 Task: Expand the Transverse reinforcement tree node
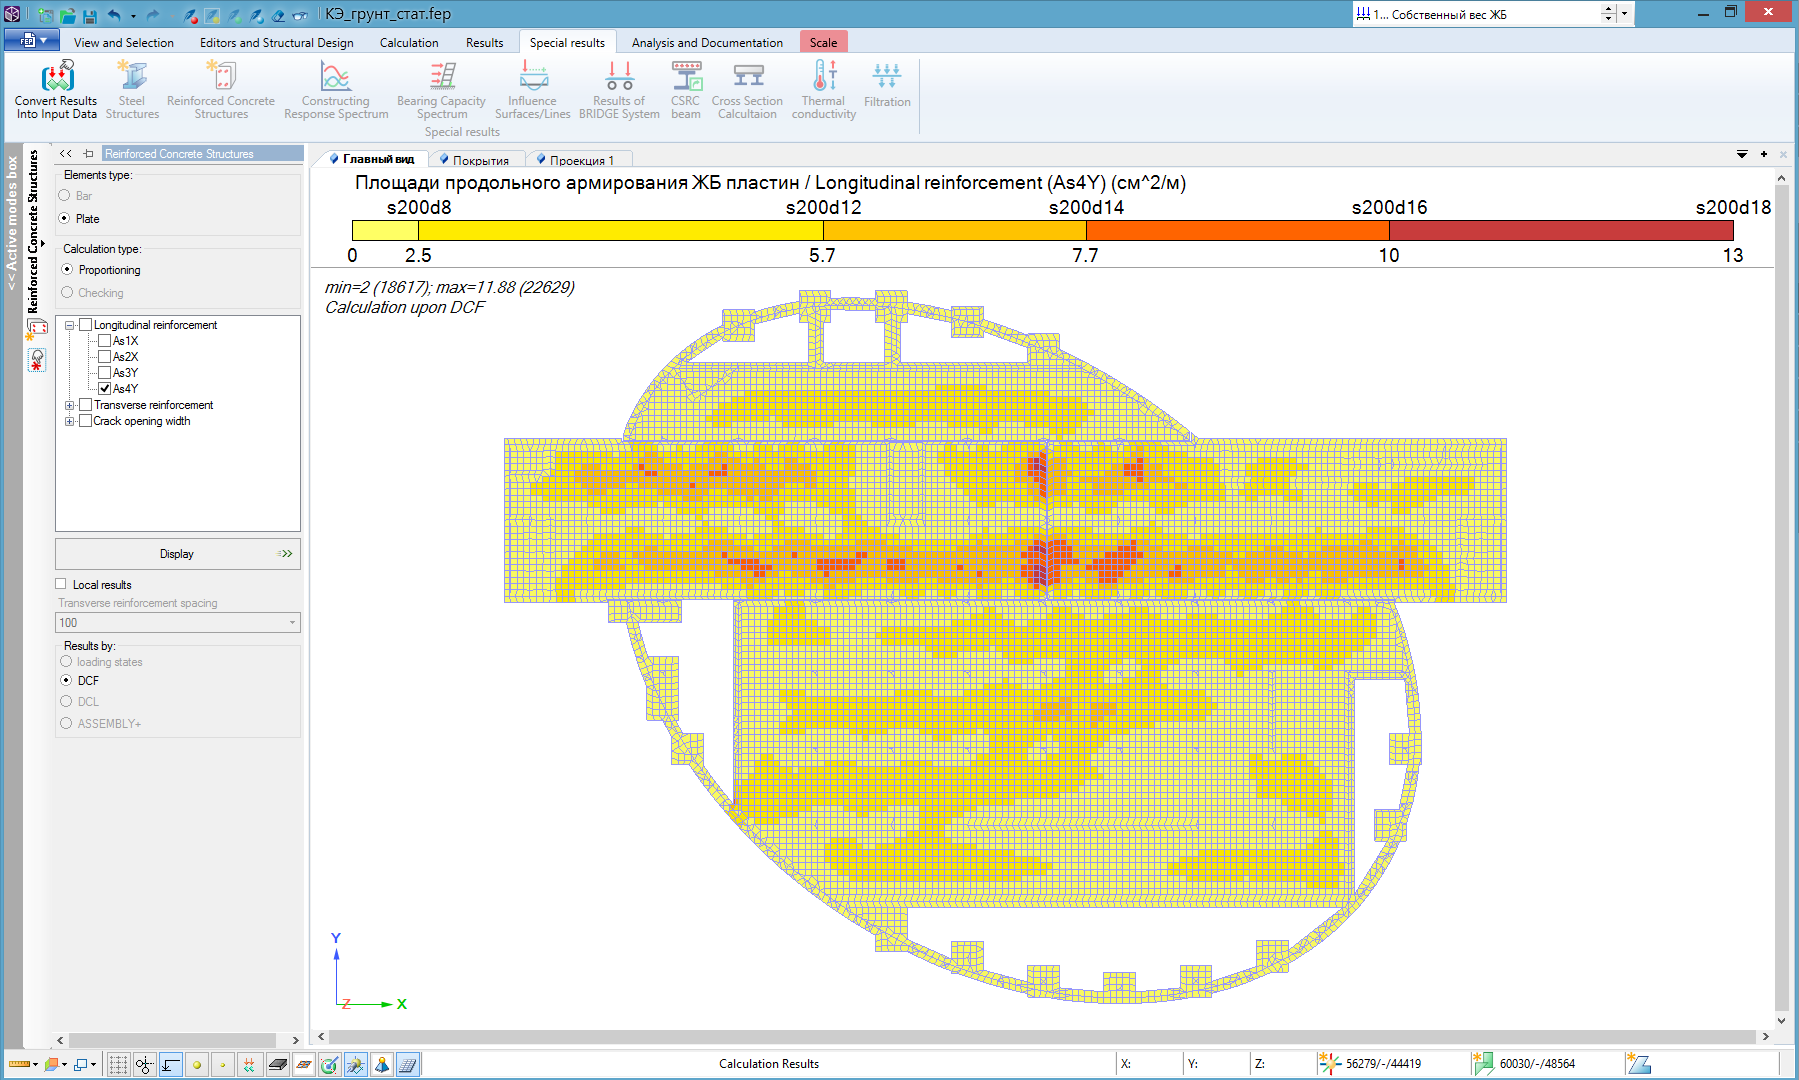point(70,405)
